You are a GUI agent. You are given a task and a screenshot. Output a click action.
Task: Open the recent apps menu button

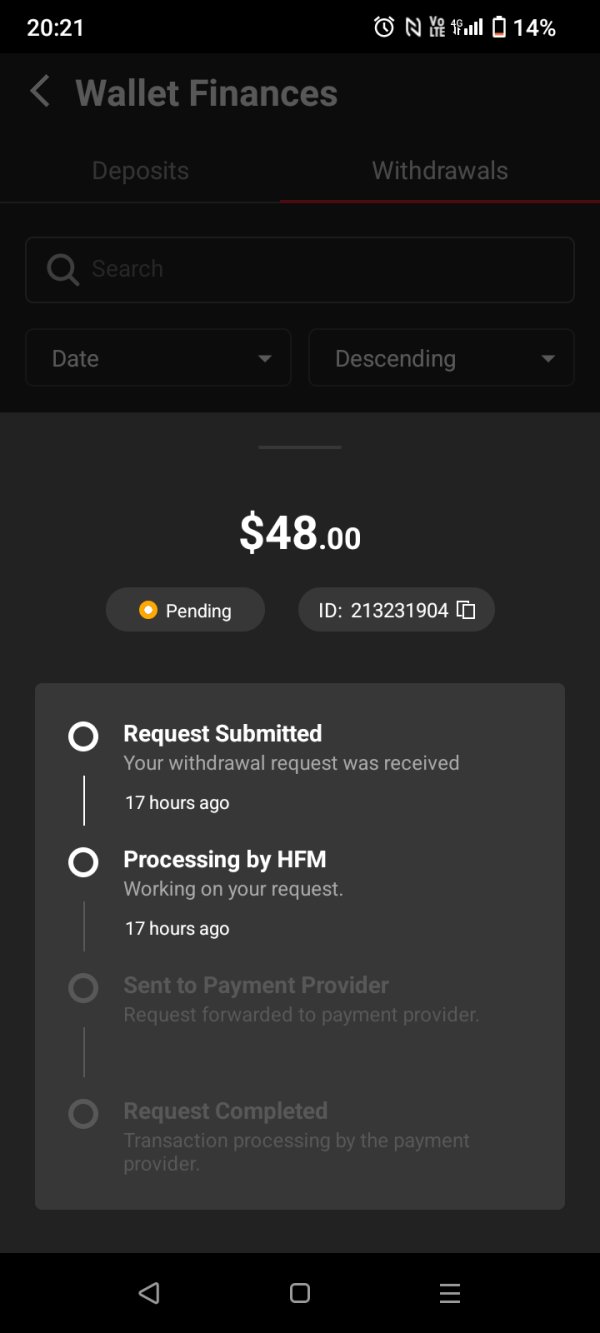(450, 1293)
